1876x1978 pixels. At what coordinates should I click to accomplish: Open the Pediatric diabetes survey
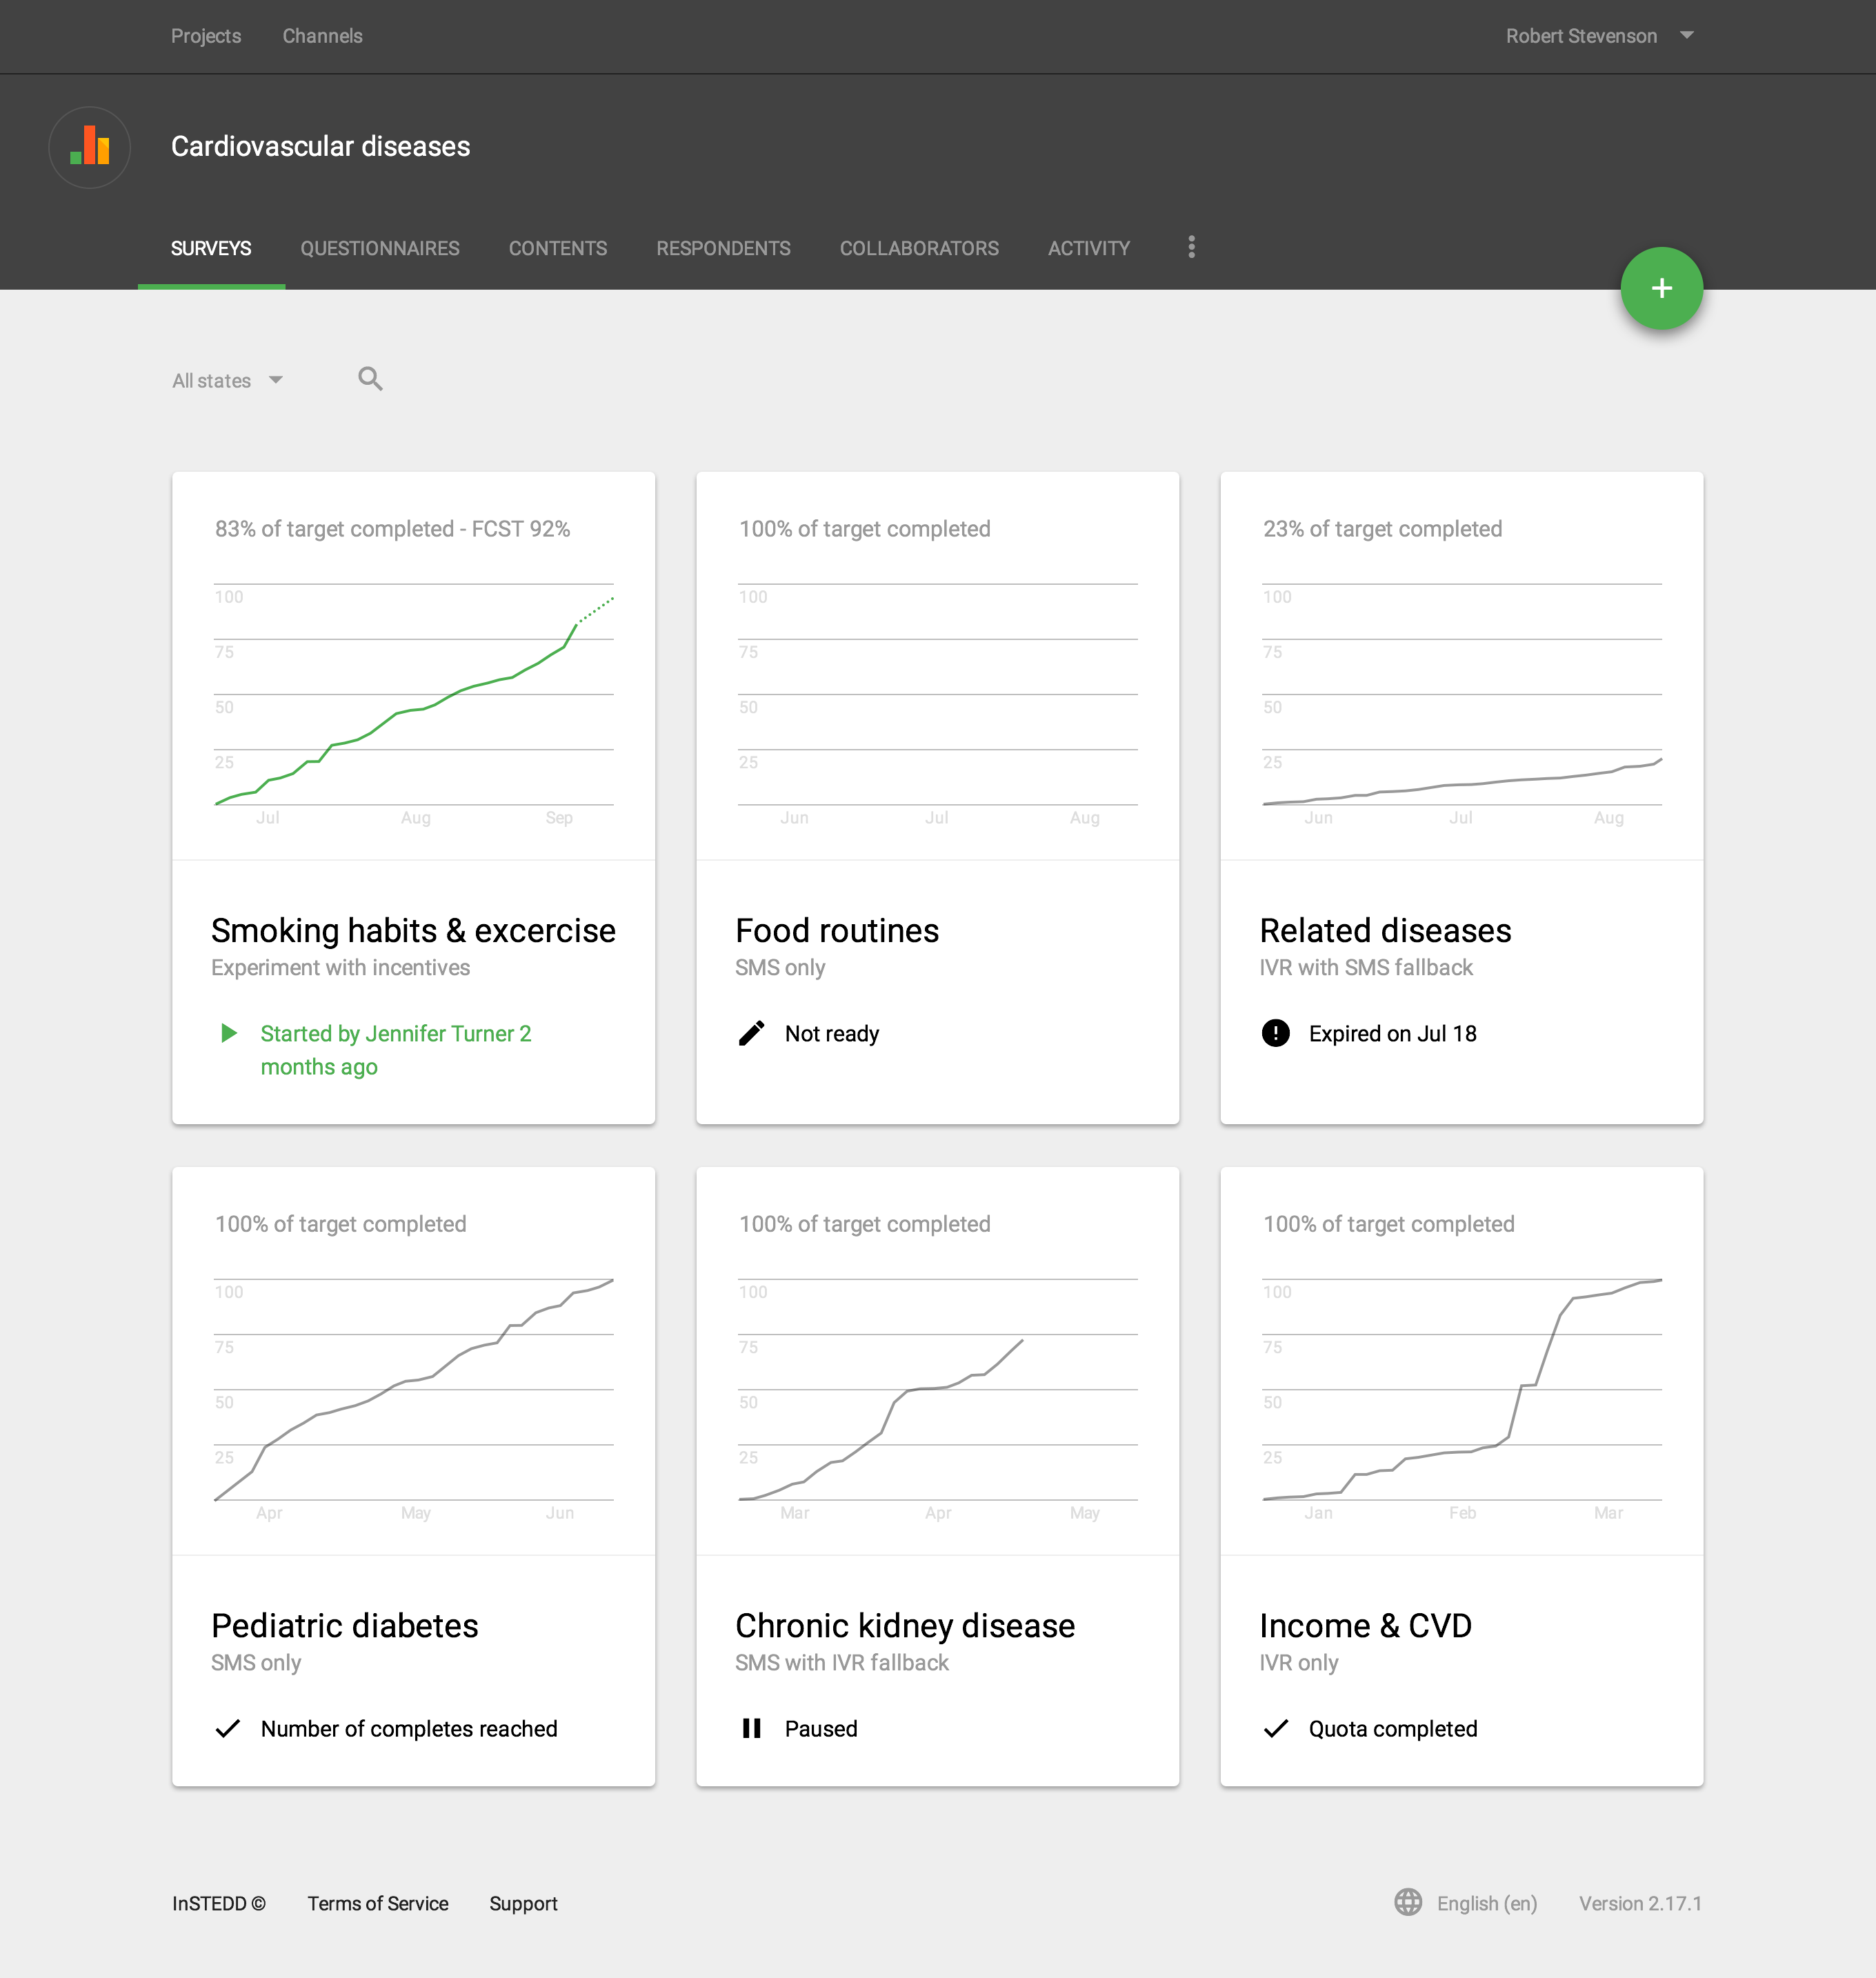point(345,1625)
